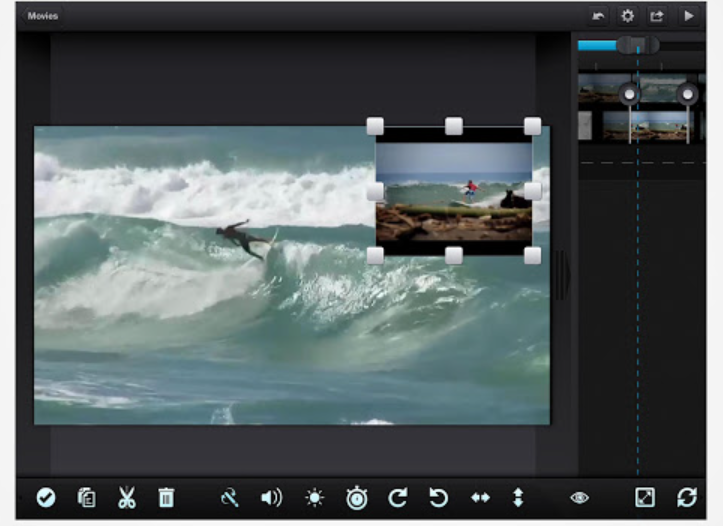Open the volume speaker control
723x526 pixels.
pos(272,498)
